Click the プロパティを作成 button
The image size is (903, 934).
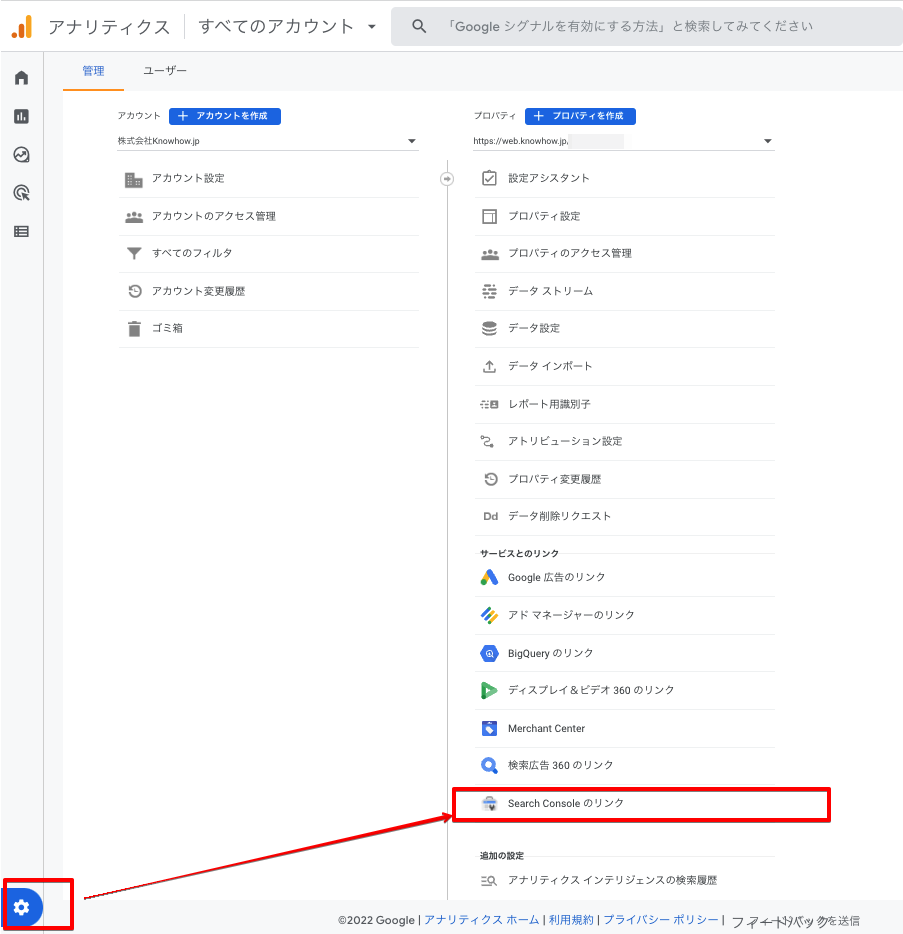[580, 116]
